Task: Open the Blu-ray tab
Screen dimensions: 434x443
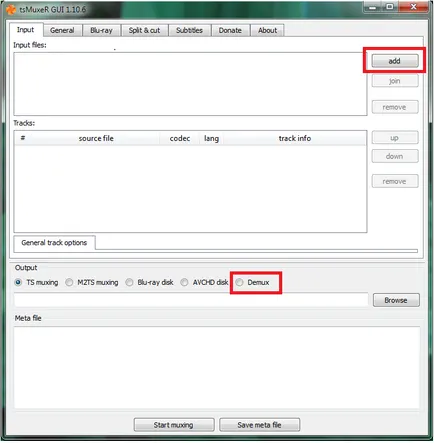Action: click(101, 30)
